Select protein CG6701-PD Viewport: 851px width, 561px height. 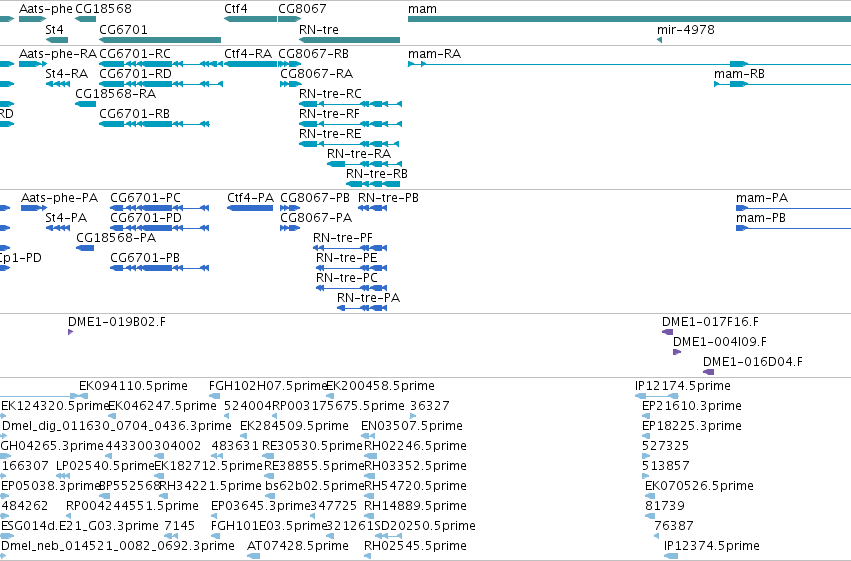(160, 228)
